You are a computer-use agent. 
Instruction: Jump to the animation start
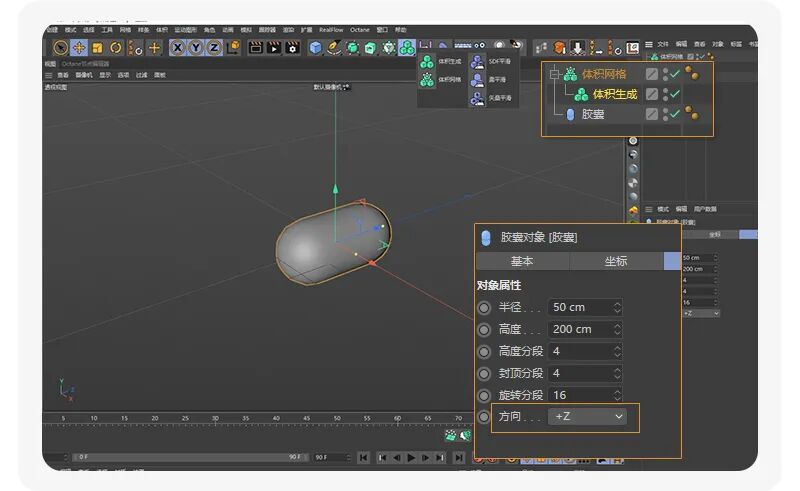[x=363, y=458]
